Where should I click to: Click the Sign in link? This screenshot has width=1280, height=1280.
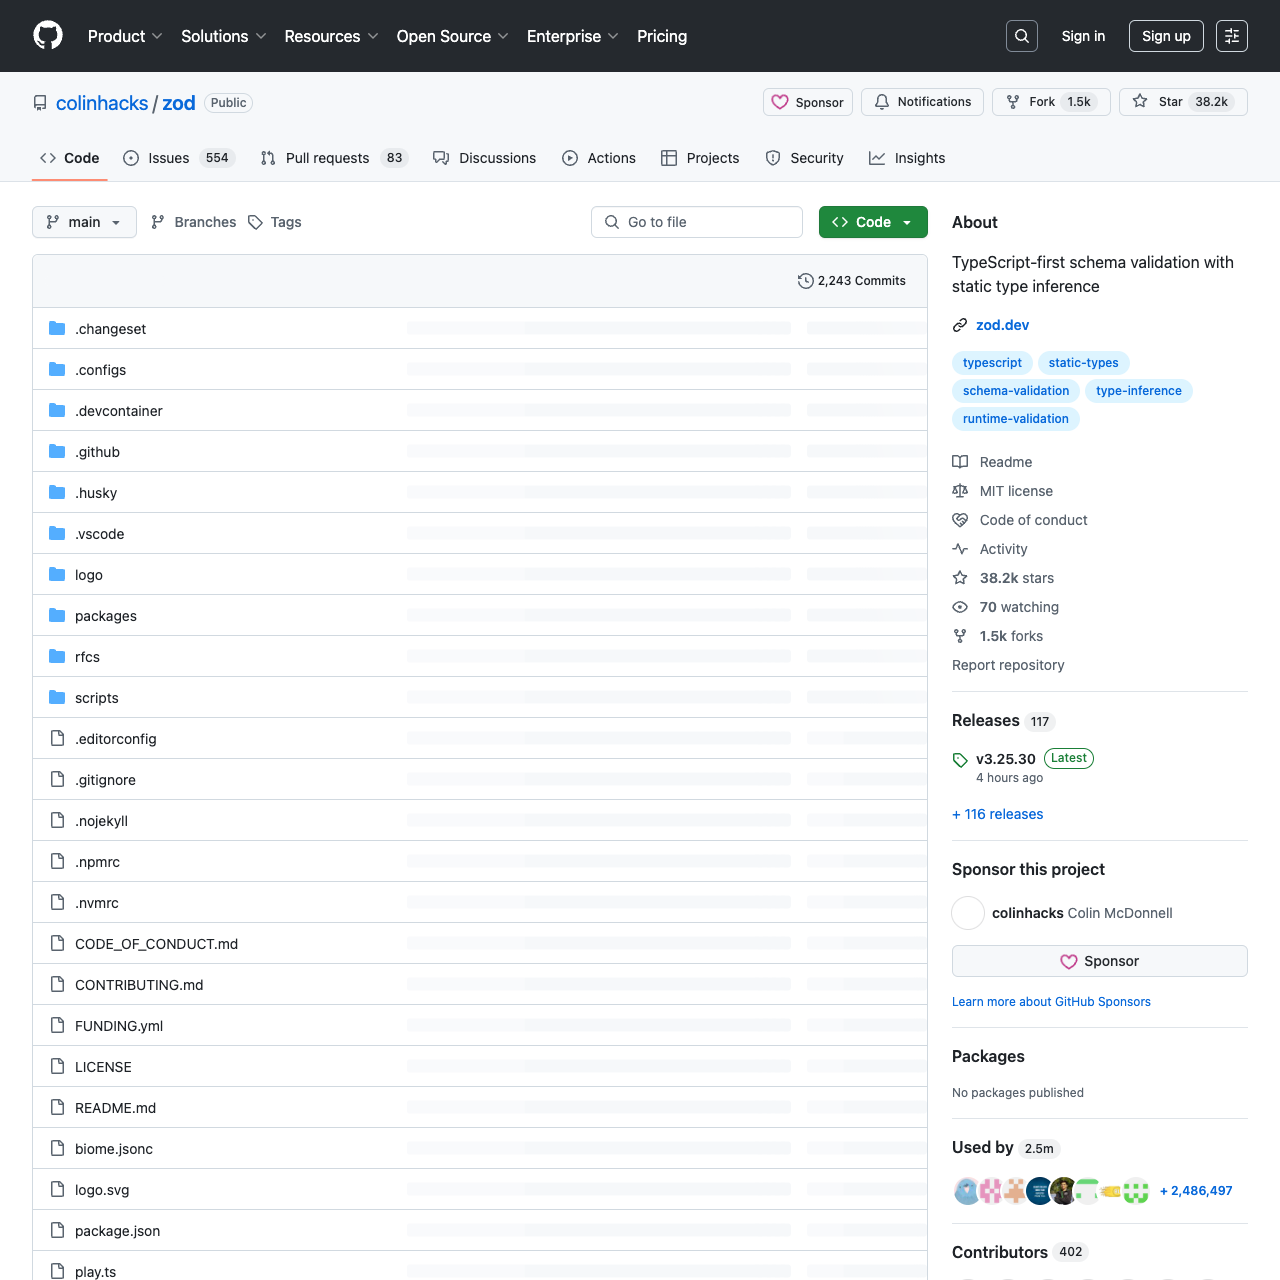(1083, 36)
